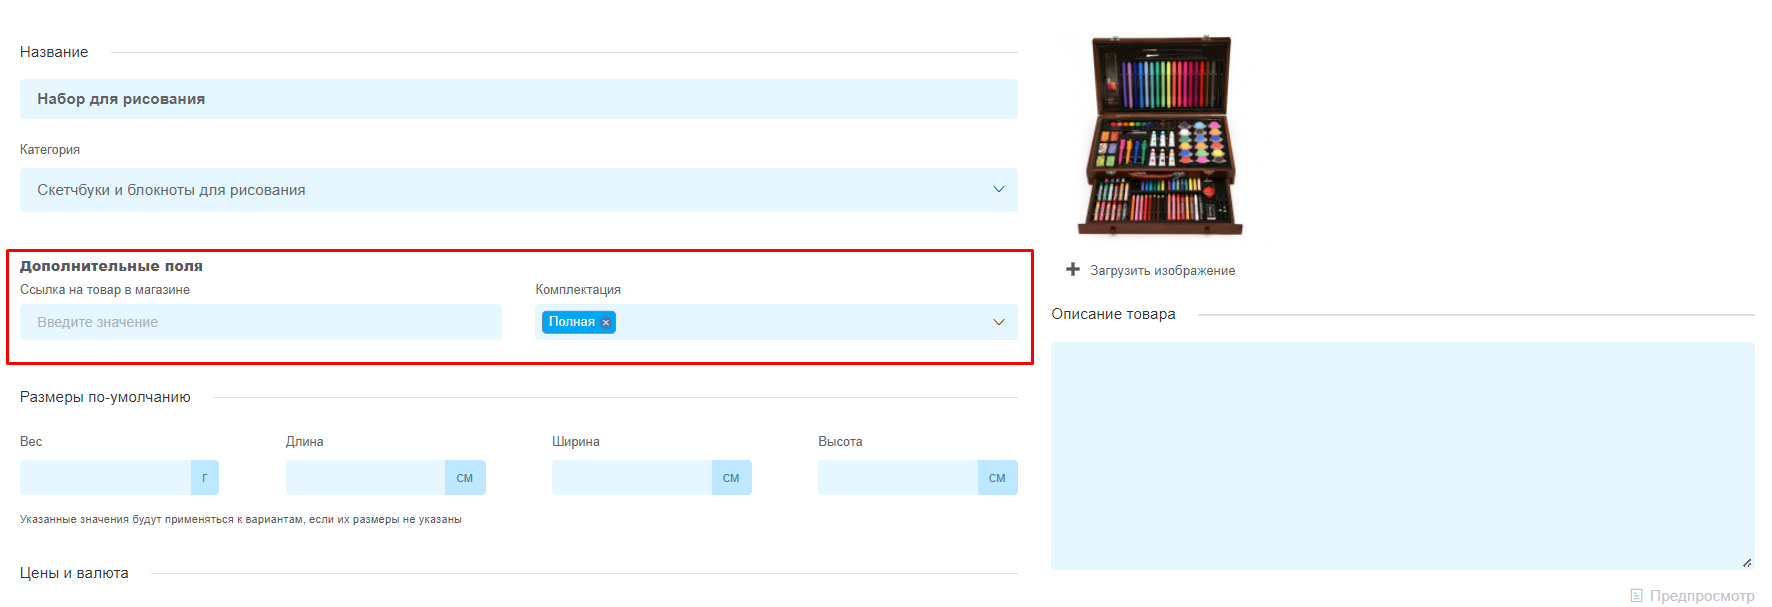
Task: Click the description textarea resize handle
Action: (1747, 563)
